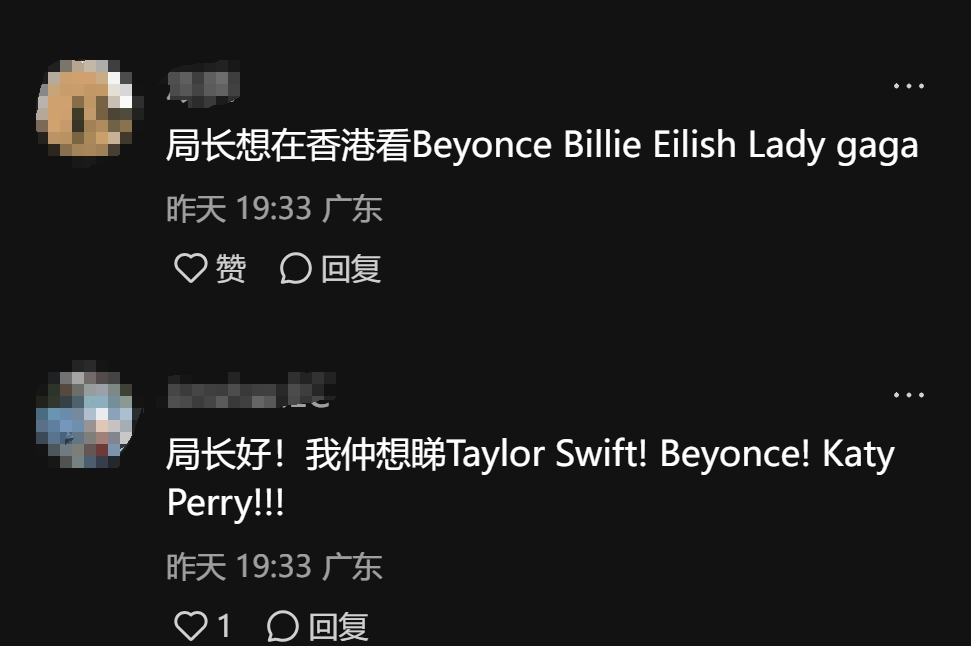Like the Beyonce Billie Eilish comment via heart icon

point(191,268)
